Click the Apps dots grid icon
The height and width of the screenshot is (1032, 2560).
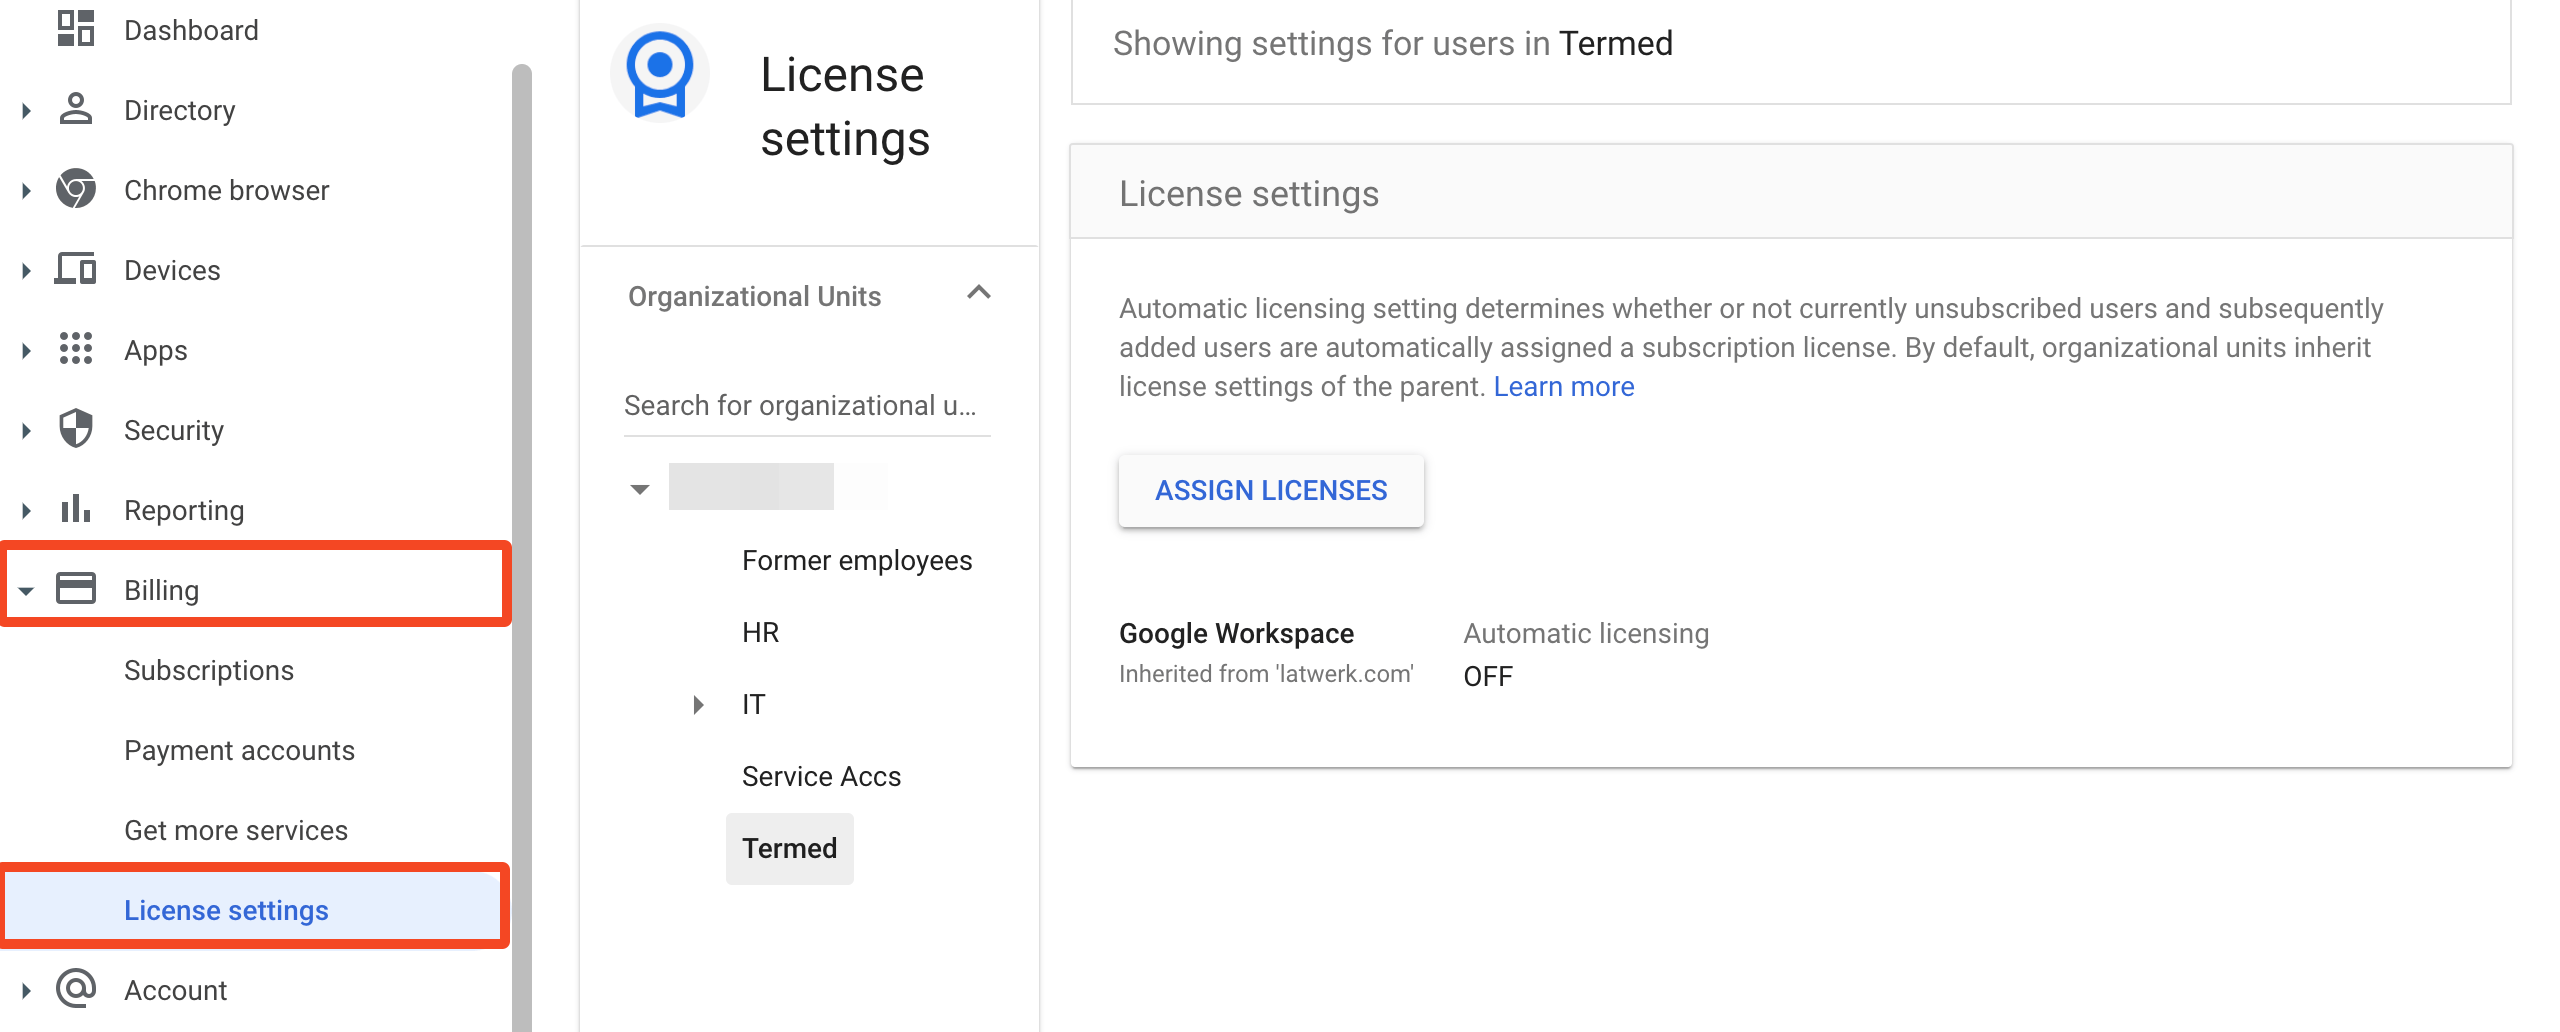click(76, 349)
